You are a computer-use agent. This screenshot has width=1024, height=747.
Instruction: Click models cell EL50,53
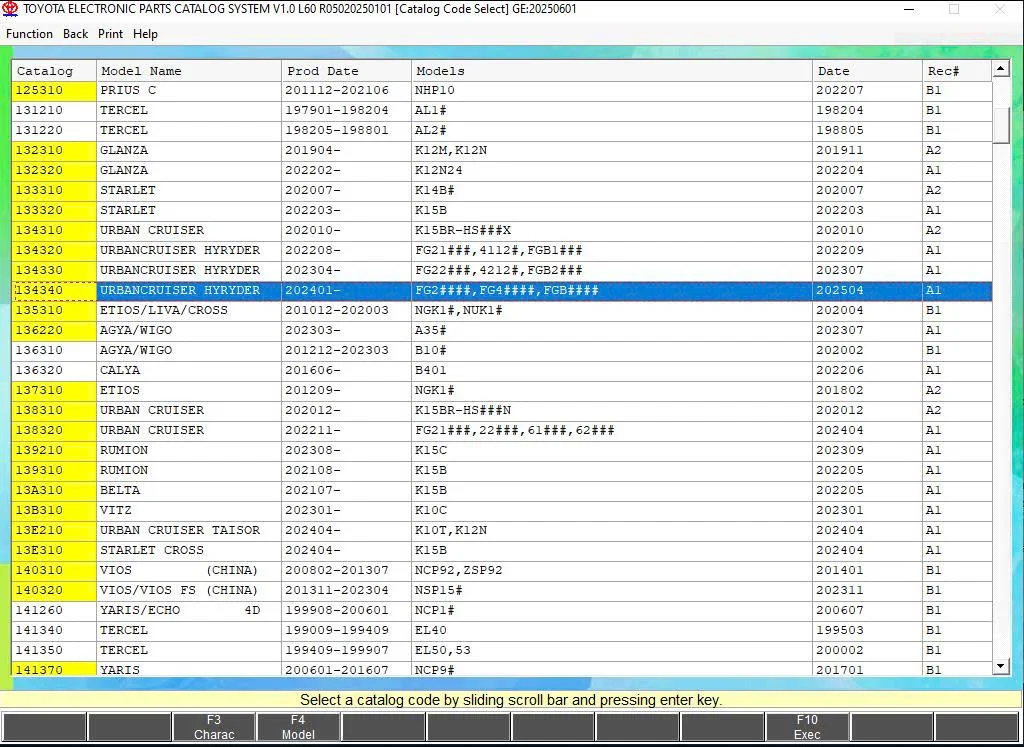[x=612, y=650]
